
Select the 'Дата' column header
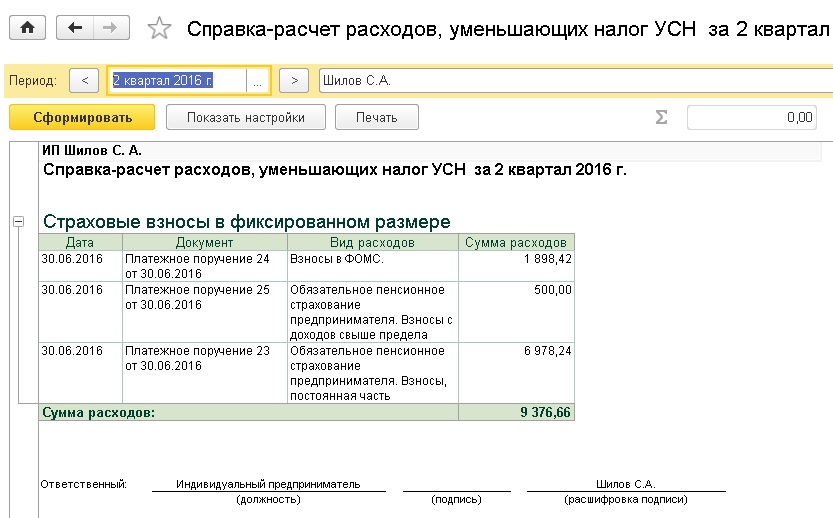(80, 242)
